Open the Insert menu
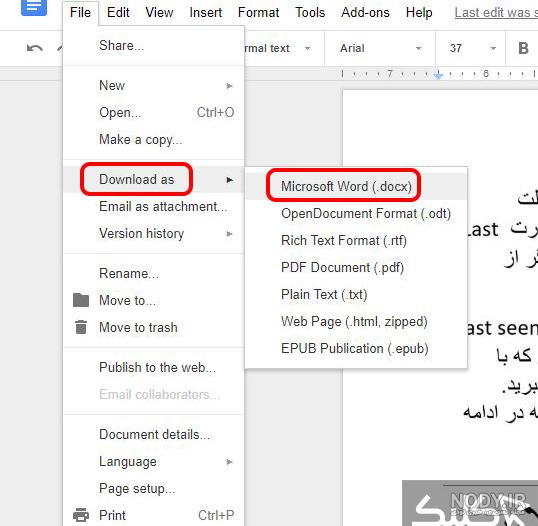Image resolution: width=538 pixels, height=526 pixels. pos(206,13)
